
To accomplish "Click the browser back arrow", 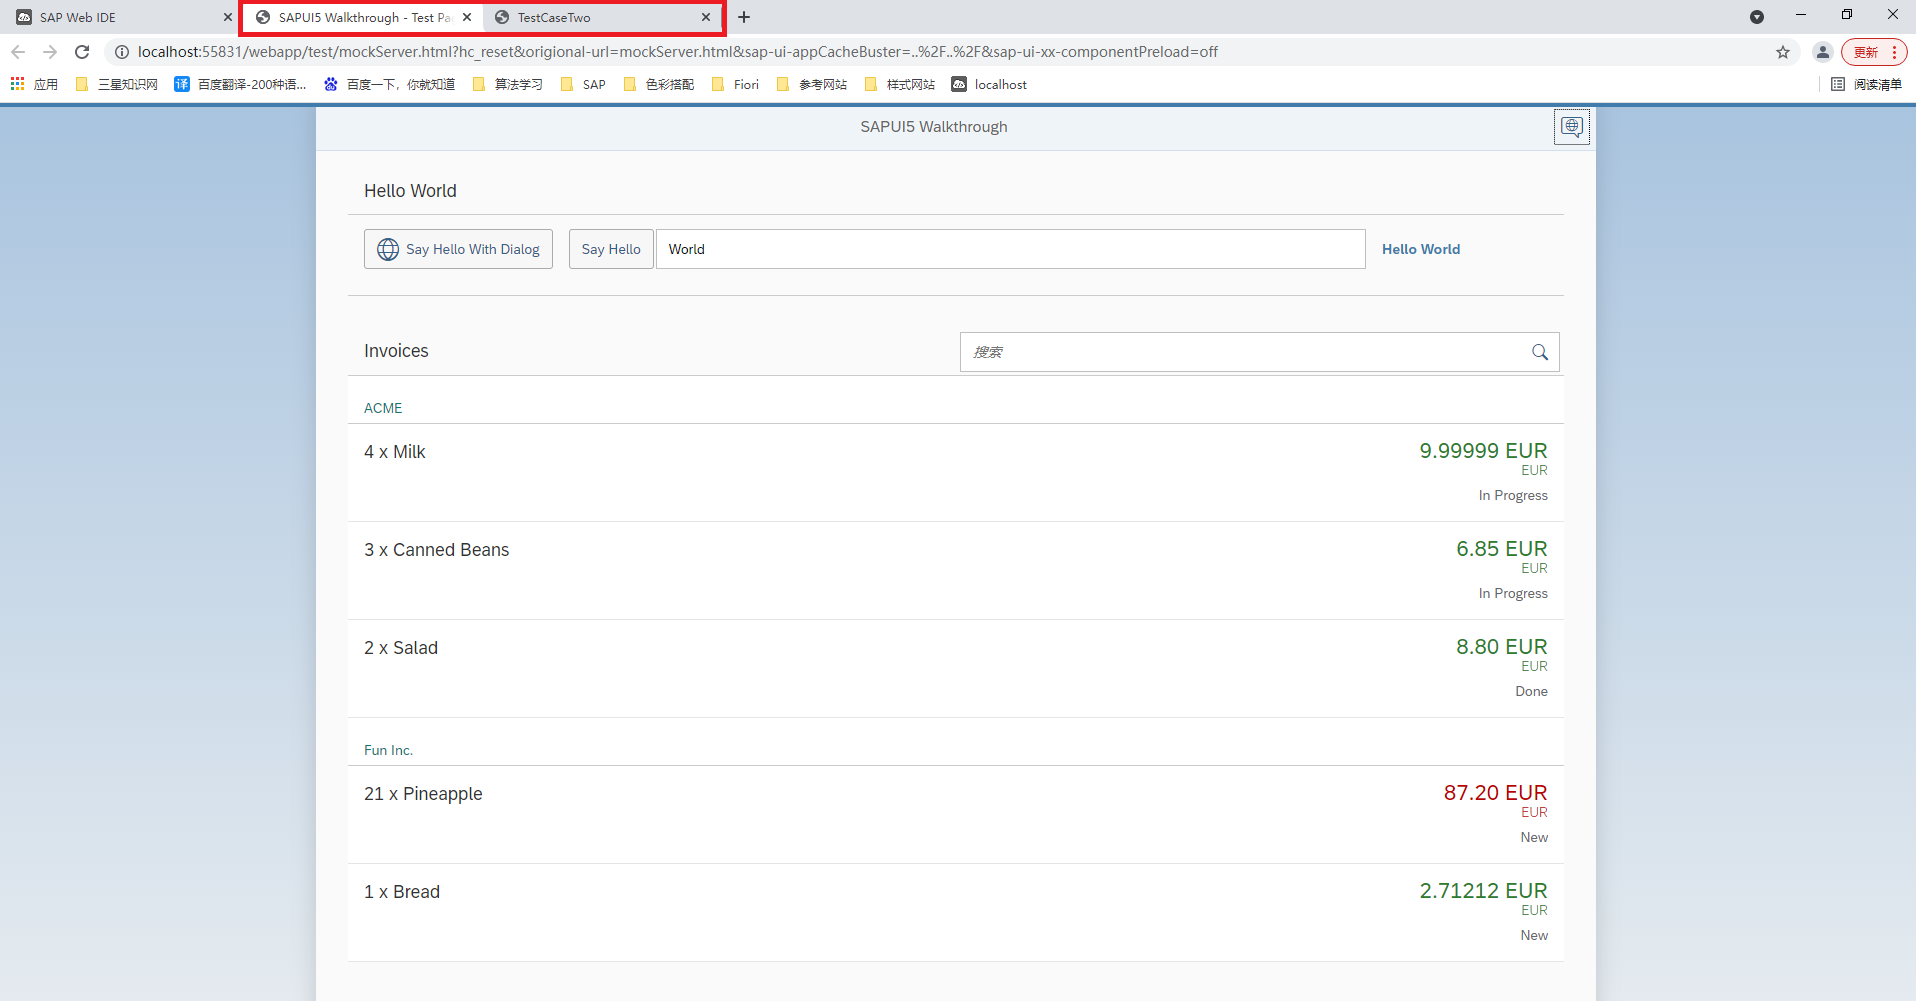I will coord(18,52).
